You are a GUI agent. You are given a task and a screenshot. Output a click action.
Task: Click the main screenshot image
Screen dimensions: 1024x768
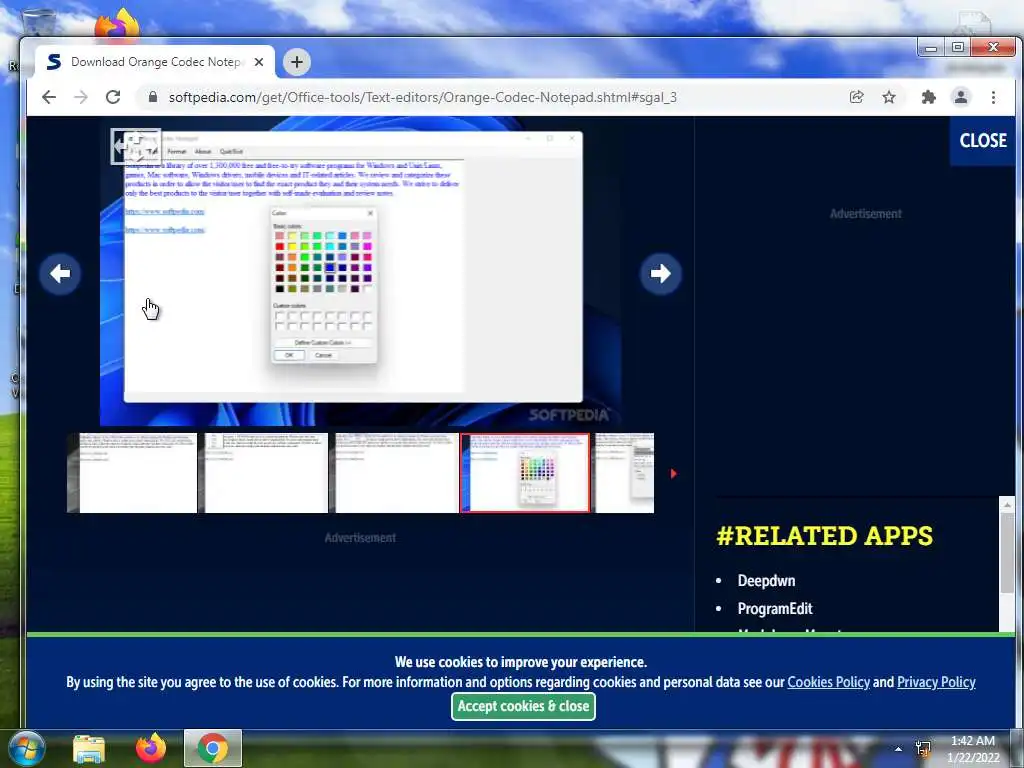pos(360,272)
